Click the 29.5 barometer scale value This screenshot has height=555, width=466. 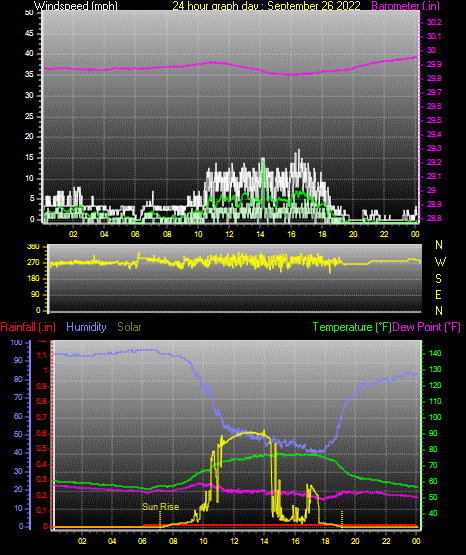click(x=434, y=120)
